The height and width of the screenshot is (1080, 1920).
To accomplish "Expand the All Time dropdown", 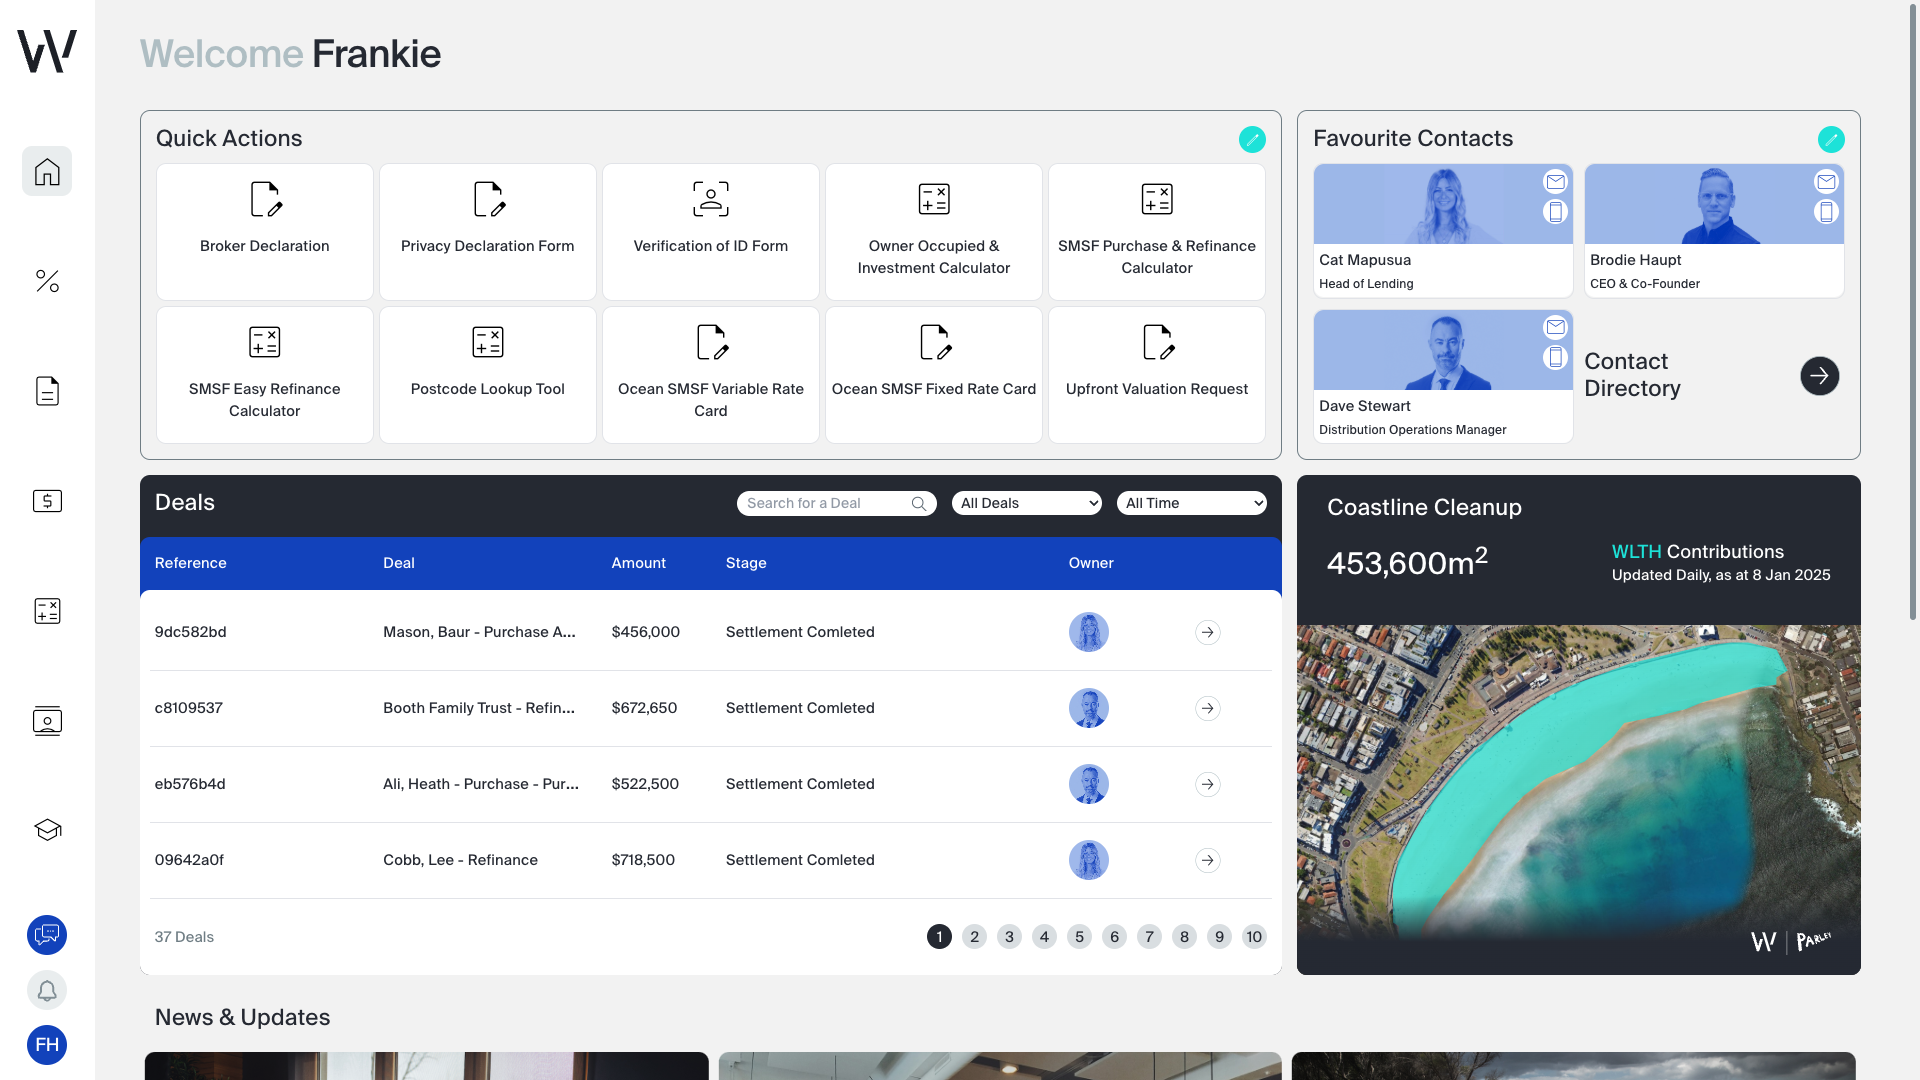I will coord(1192,503).
